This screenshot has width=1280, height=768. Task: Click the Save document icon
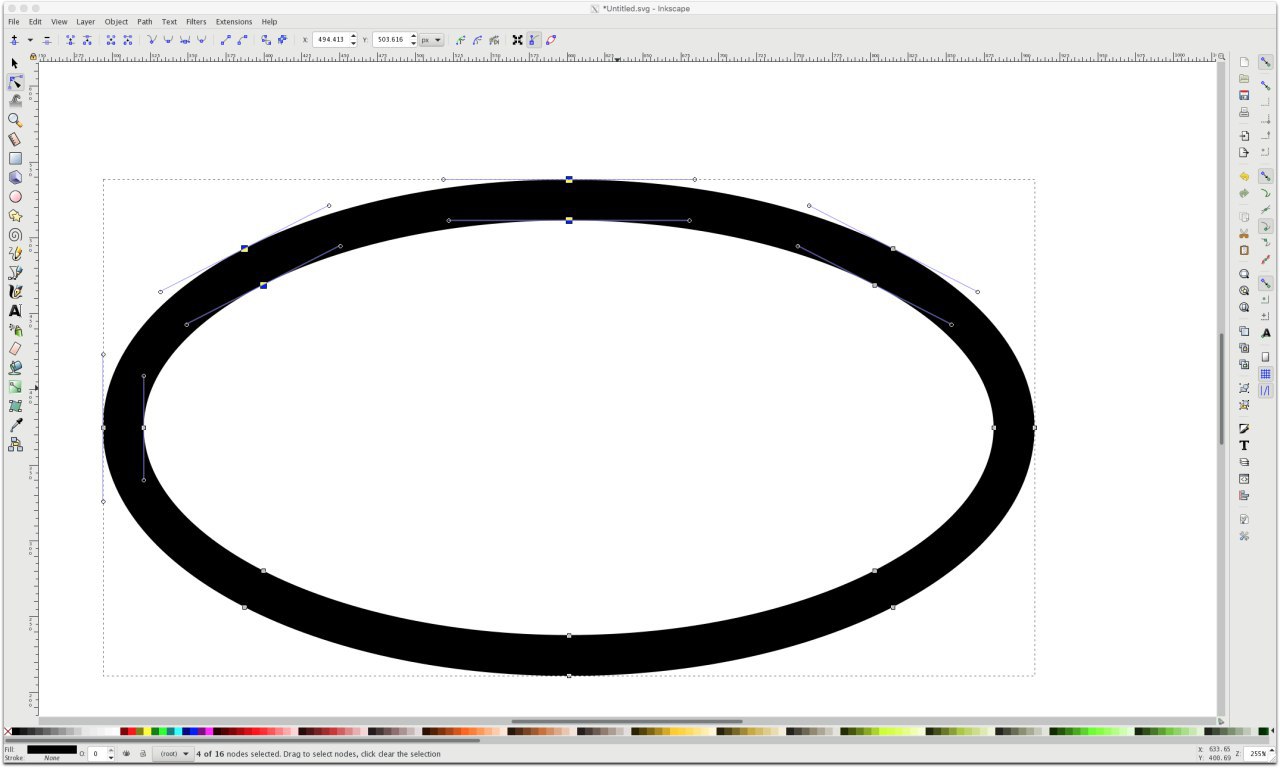pos(1244,95)
